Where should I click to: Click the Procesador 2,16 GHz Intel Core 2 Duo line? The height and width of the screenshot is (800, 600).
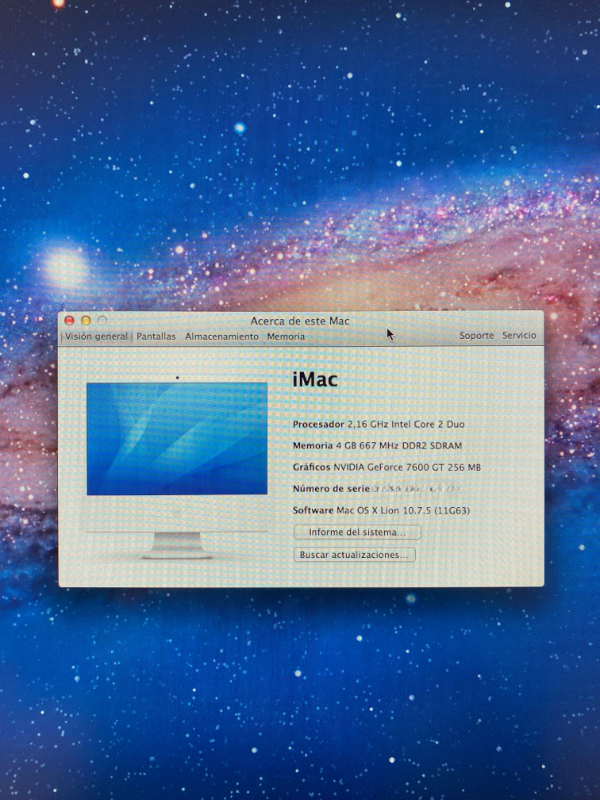379,424
